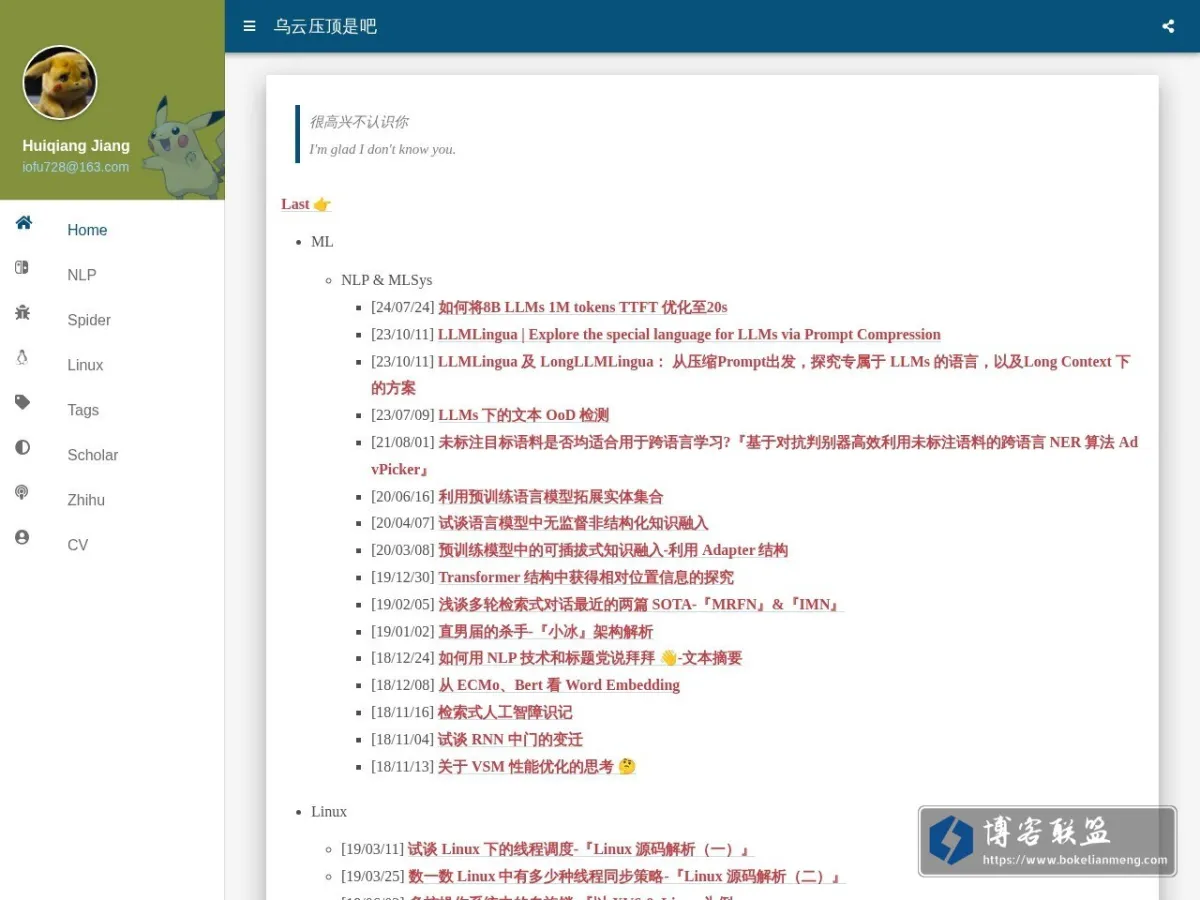This screenshot has width=1200, height=900.
Task: Open 试谈语言模型中无监督非结构化知识融入 article
Action: [573, 523]
